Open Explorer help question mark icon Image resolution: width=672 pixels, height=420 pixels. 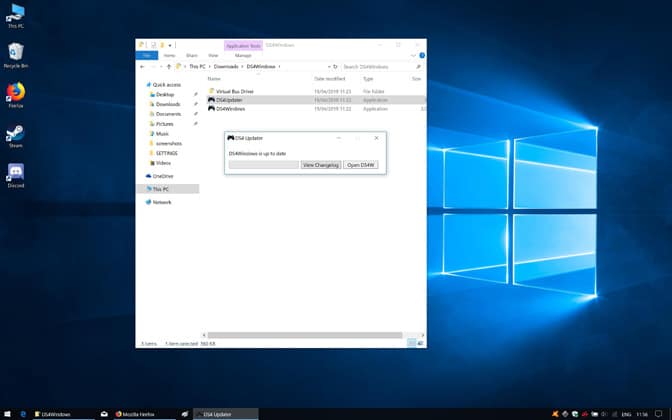click(x=422, y=56)
